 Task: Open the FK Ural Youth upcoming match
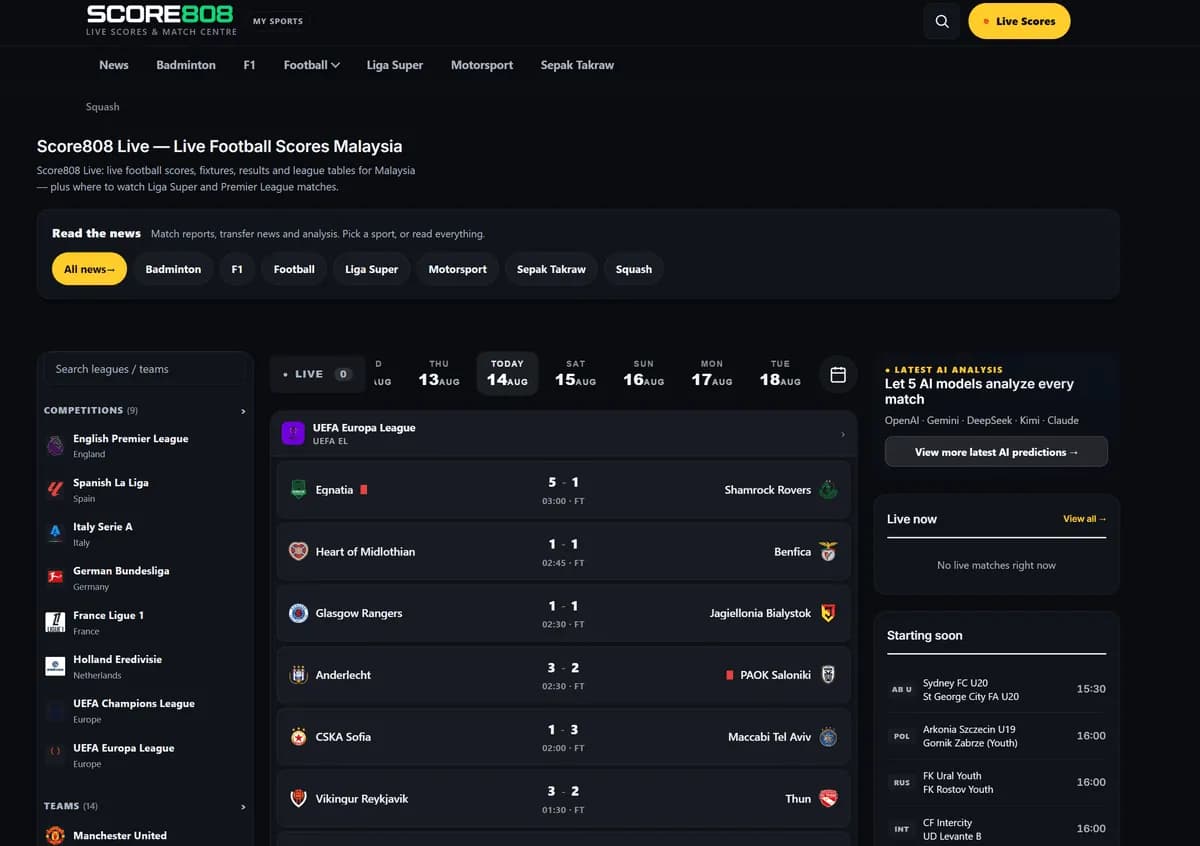click(x=996, y=782)
